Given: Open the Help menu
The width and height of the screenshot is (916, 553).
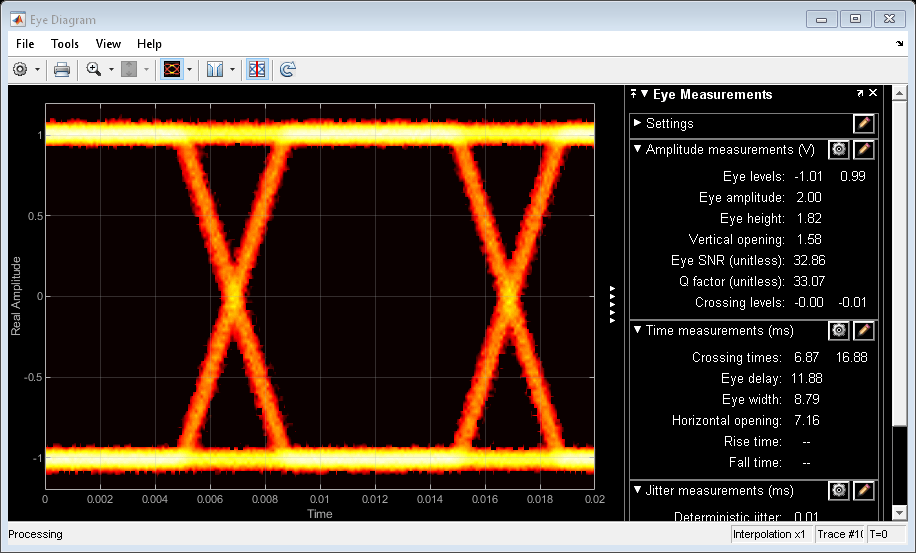Looking at the screenshot, I should (149, 44).
